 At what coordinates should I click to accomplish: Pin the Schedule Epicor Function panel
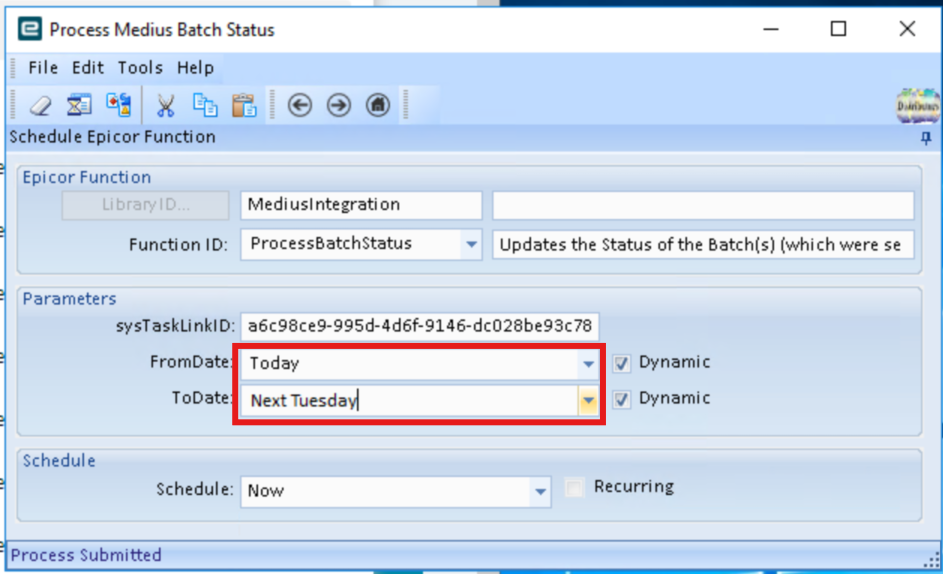(926, 138)
